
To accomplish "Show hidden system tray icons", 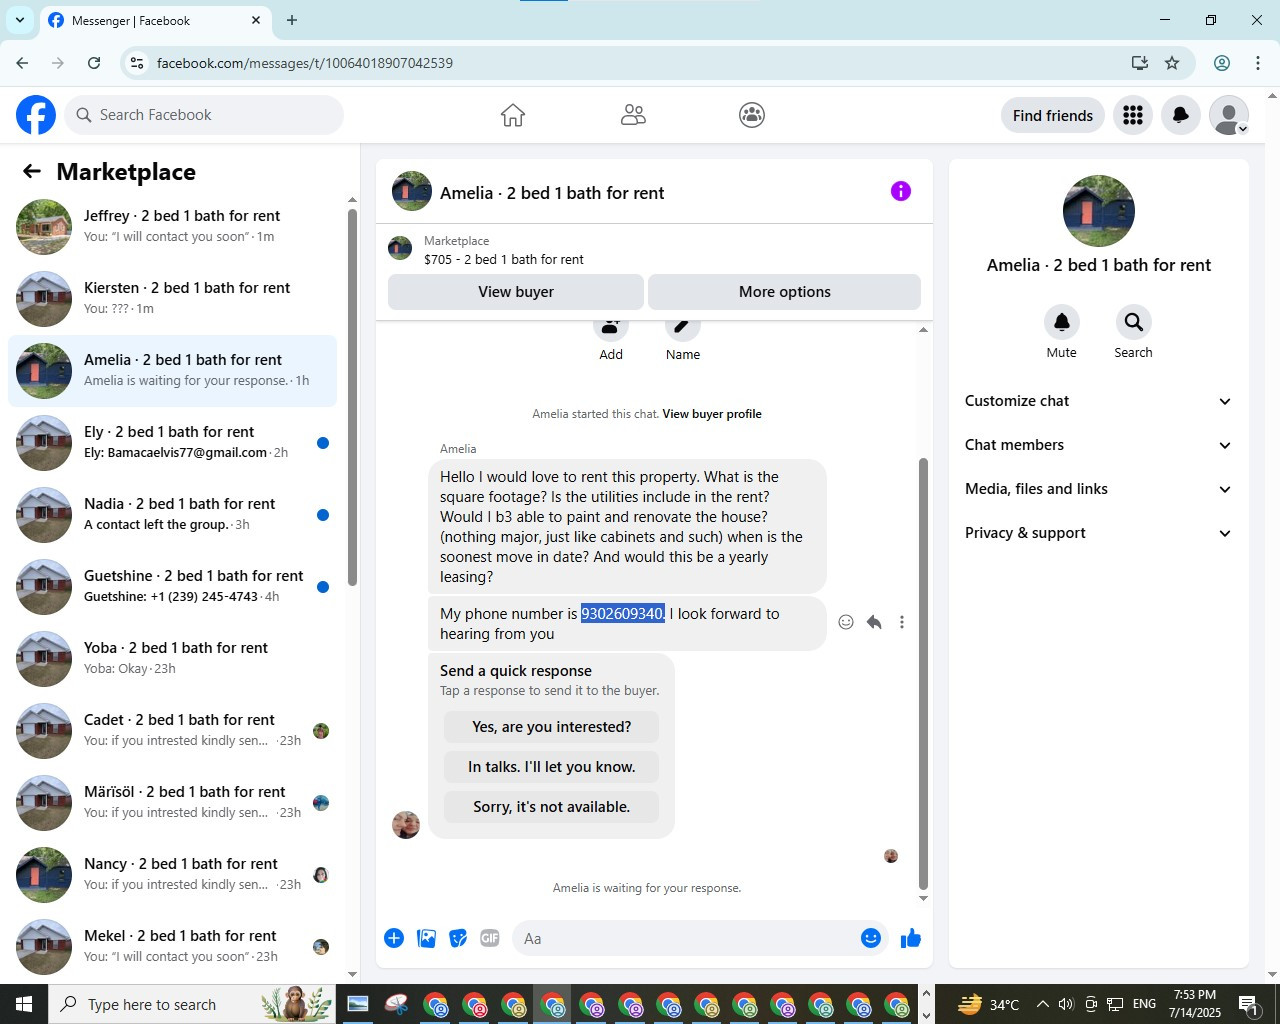I will point(1042,1004).
